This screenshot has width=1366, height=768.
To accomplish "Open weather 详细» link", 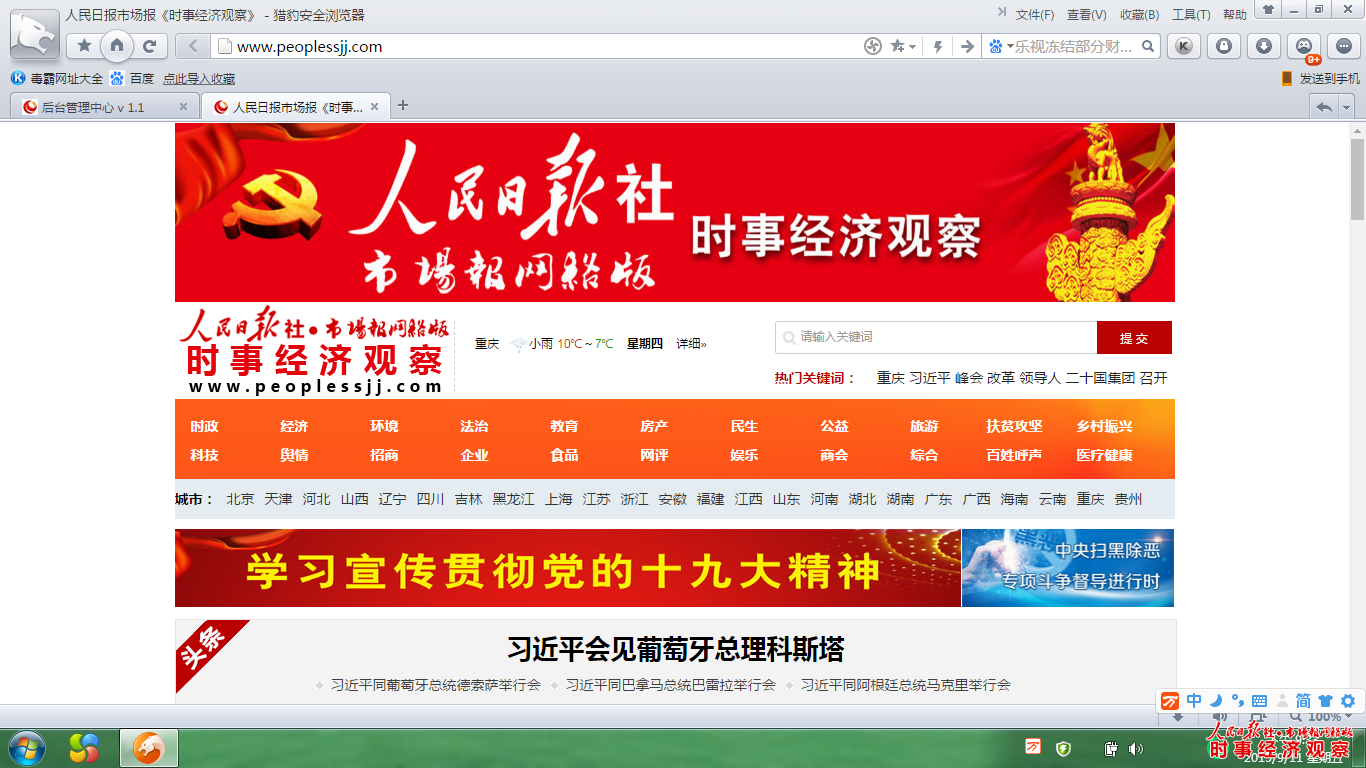I will (691, 344).
